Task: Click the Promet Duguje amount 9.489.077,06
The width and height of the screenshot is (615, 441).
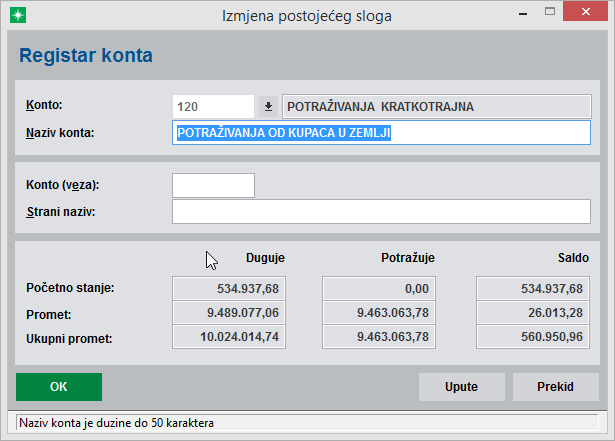Action: click(x=230, y=313)
